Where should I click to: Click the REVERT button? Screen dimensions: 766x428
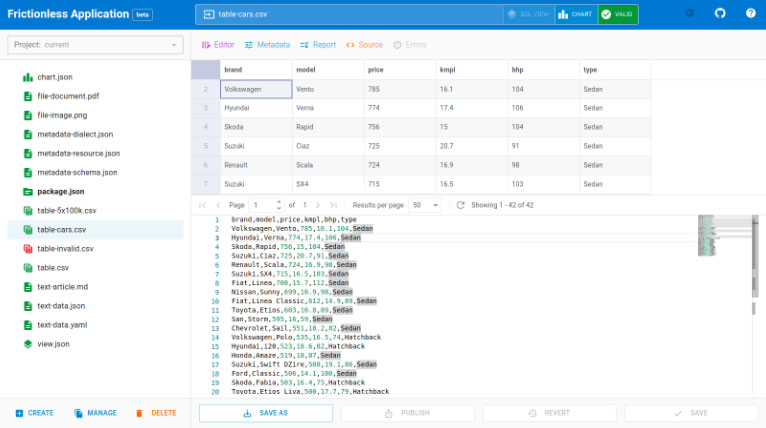[x=550, y=413]
